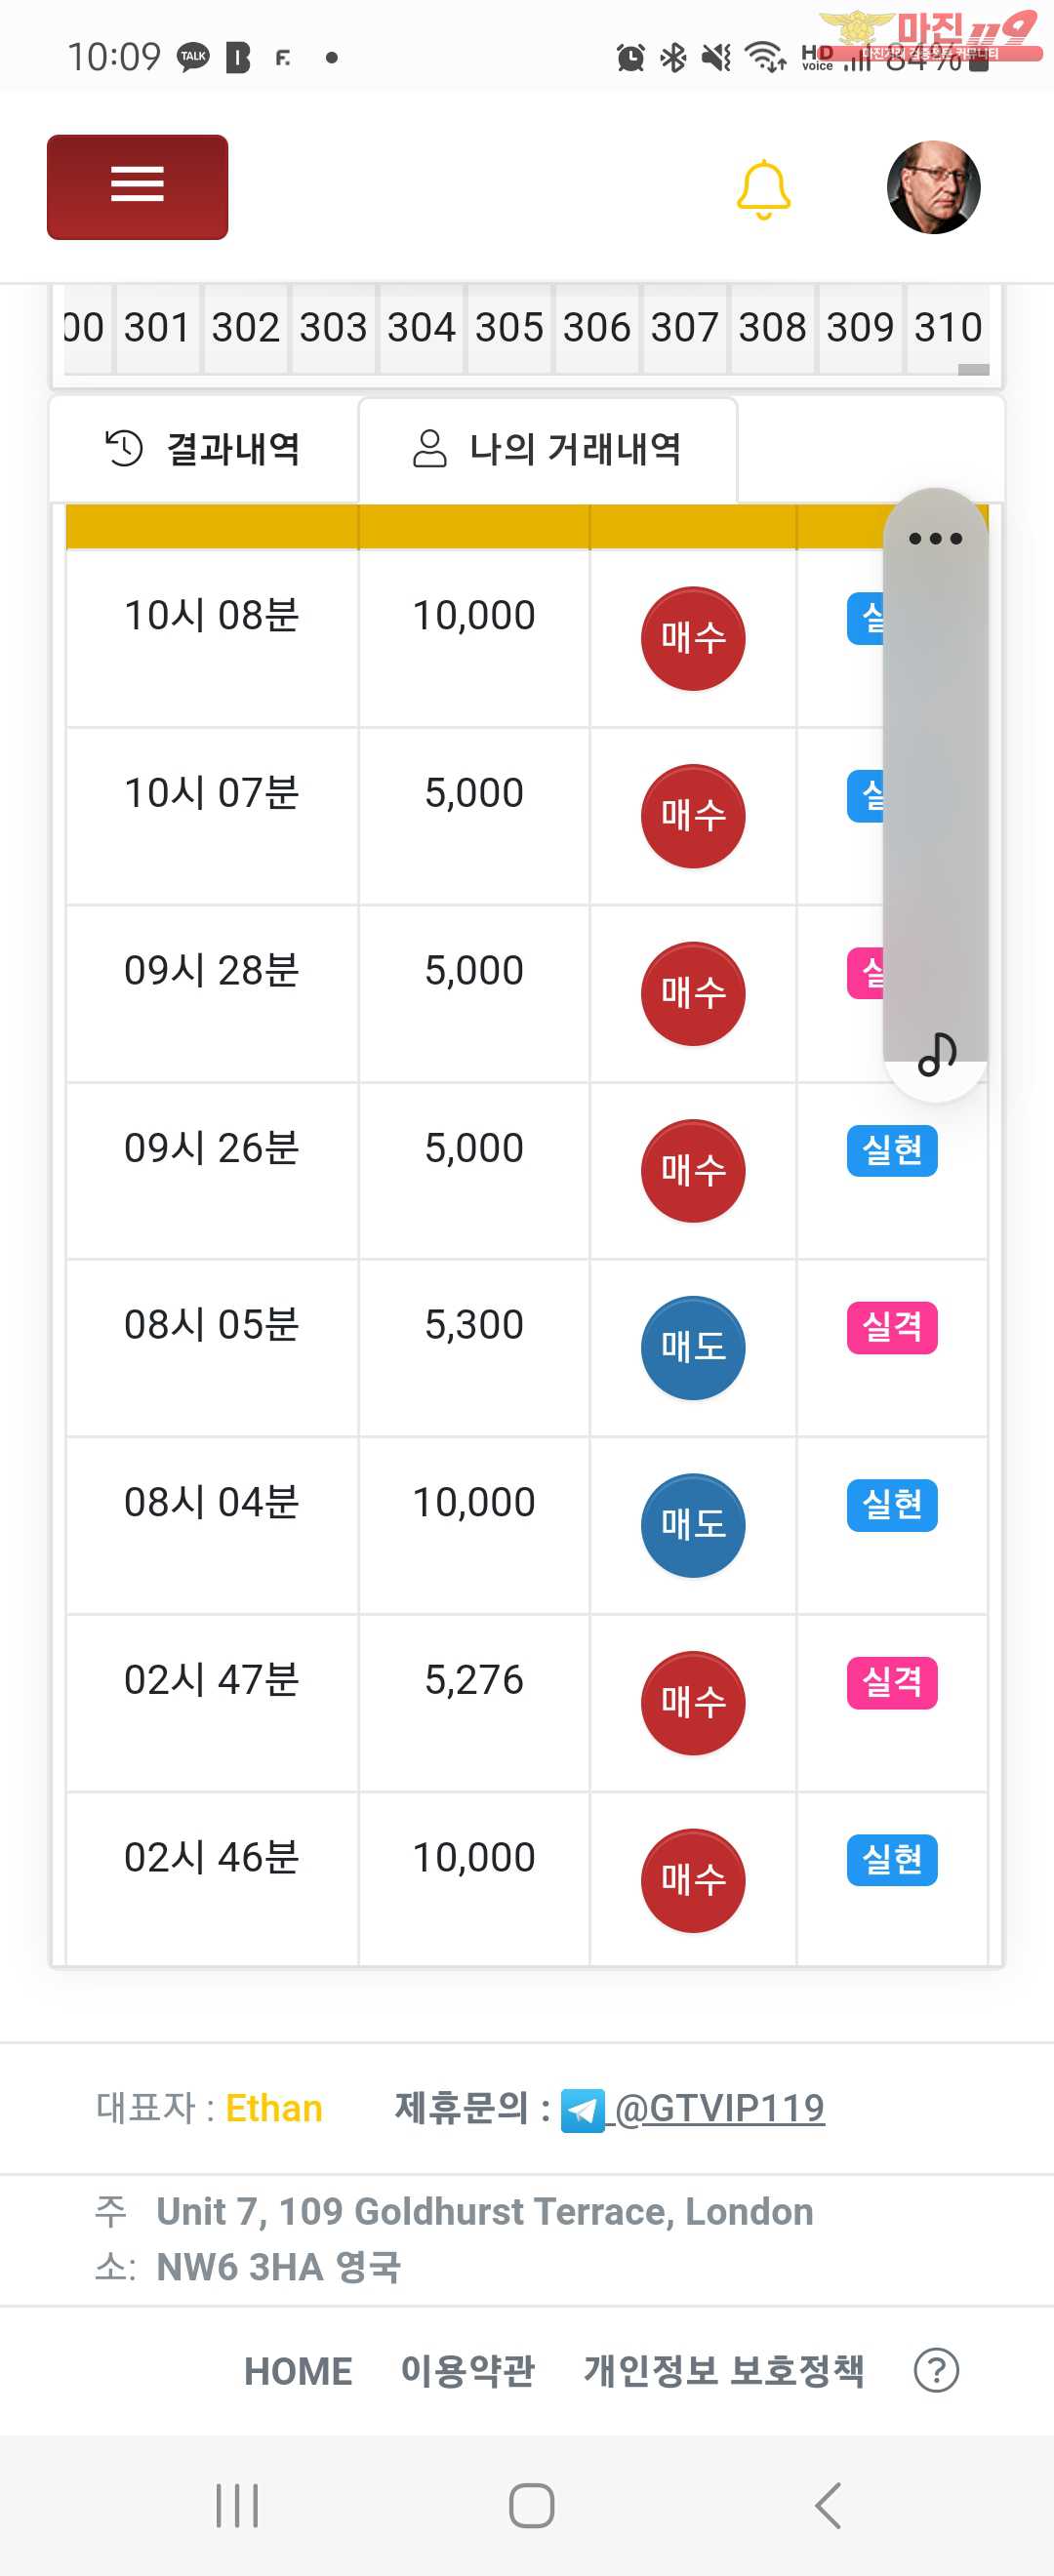This screenshot has height=2576, width=1054.
Task: Open the 개인정보 보호정책 link
Action: click(x=724, y=2370)
